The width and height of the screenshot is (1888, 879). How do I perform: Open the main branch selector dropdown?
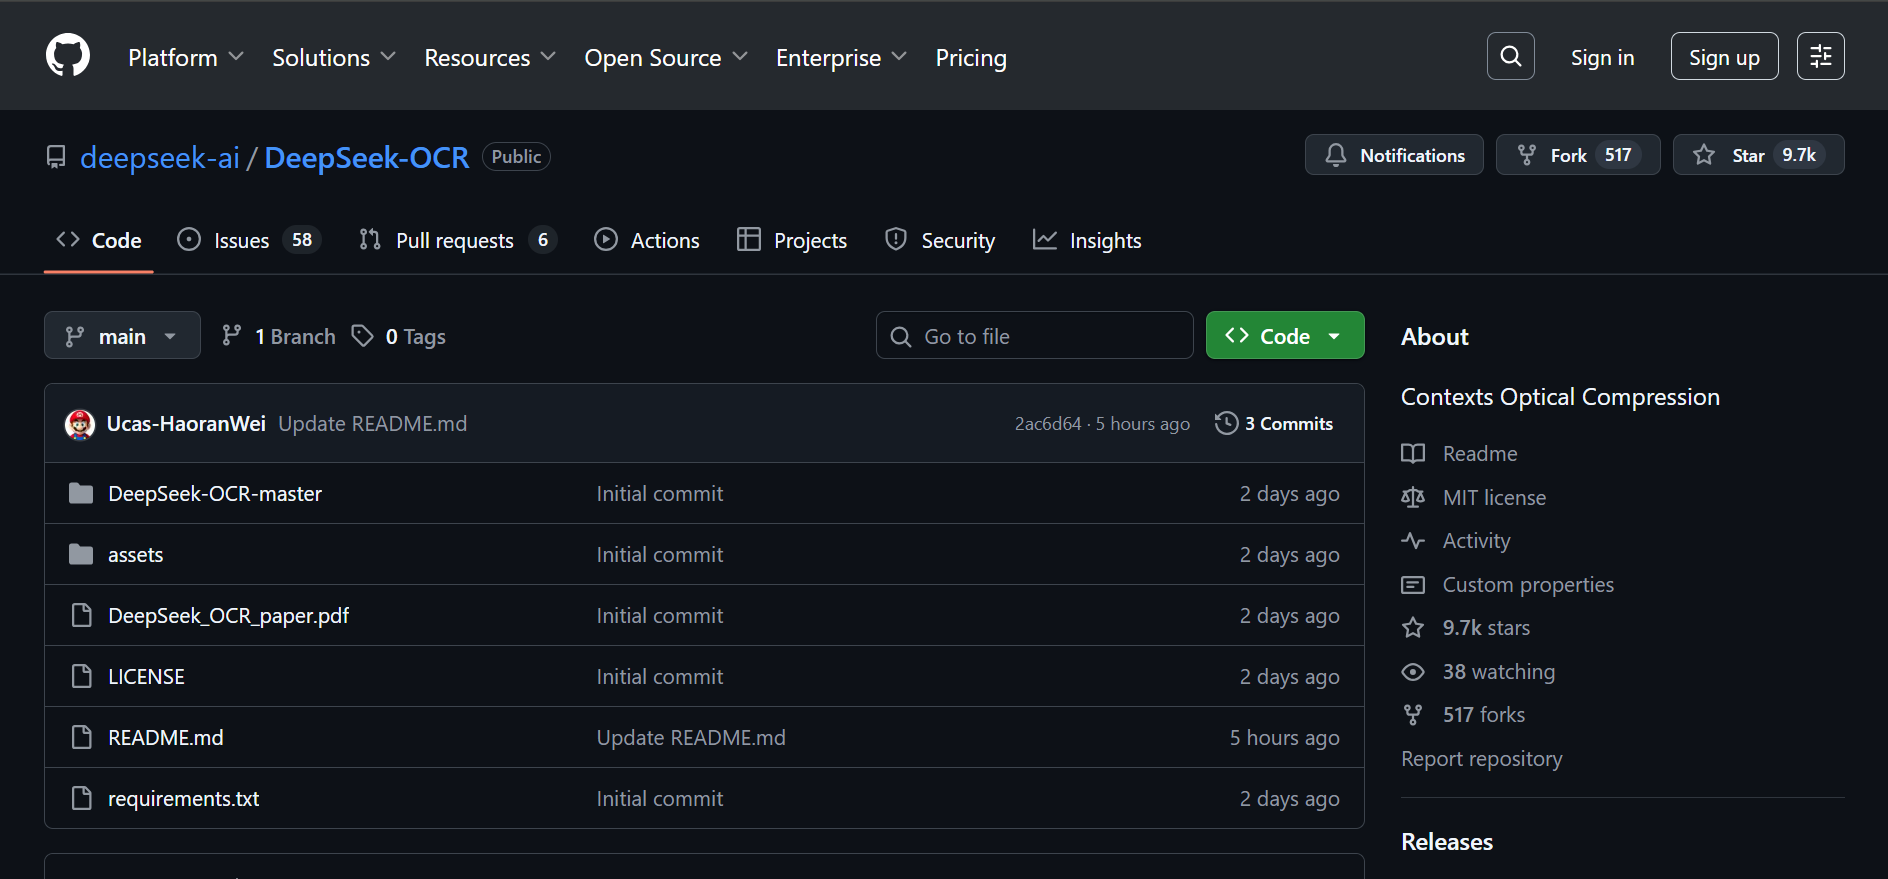tap(122, 335)
